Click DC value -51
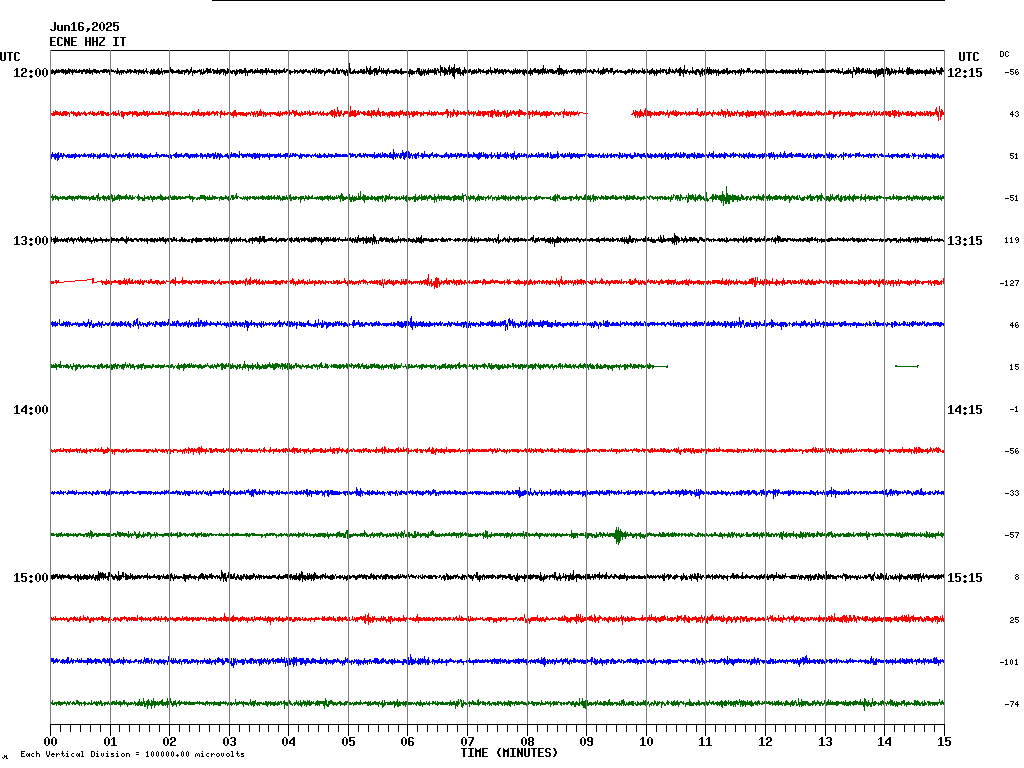 1012,198
